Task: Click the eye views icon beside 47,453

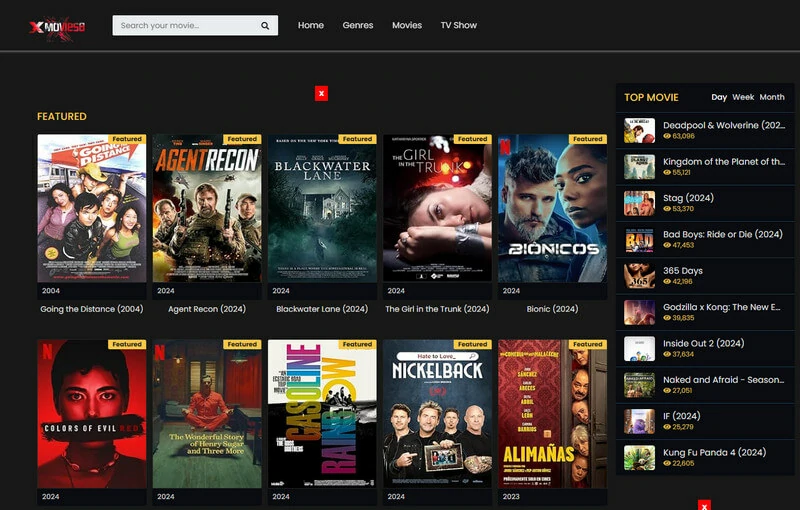Action: point(667,245)
